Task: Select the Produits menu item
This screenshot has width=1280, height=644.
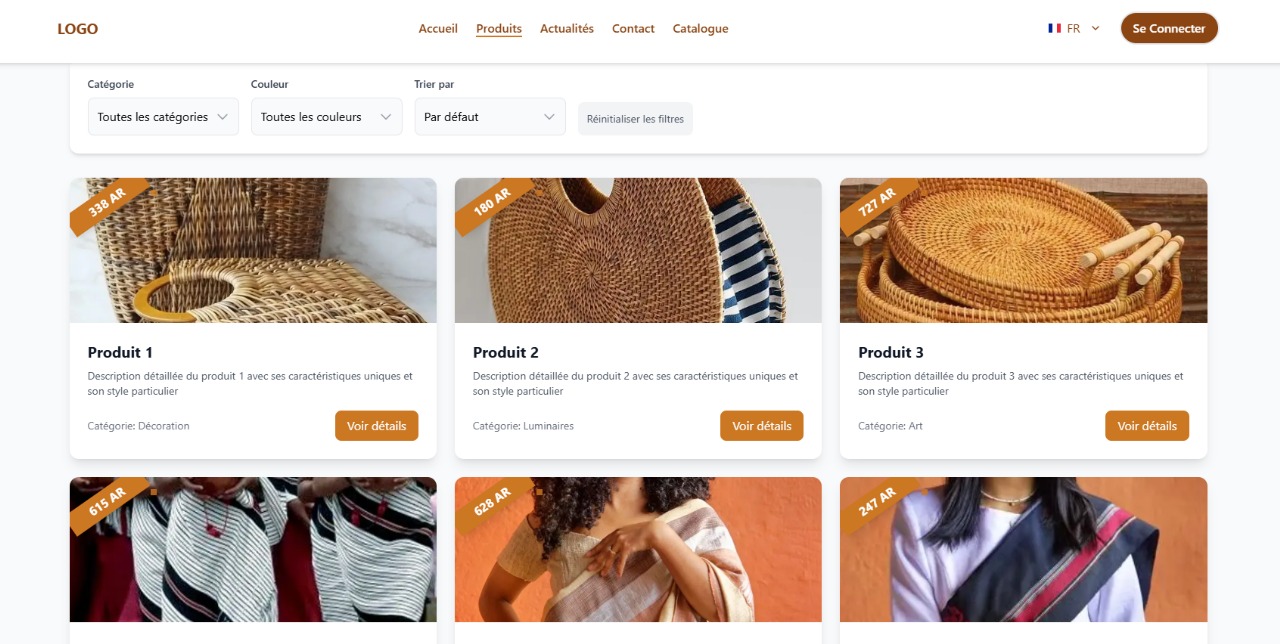Action: coord(498,28)
